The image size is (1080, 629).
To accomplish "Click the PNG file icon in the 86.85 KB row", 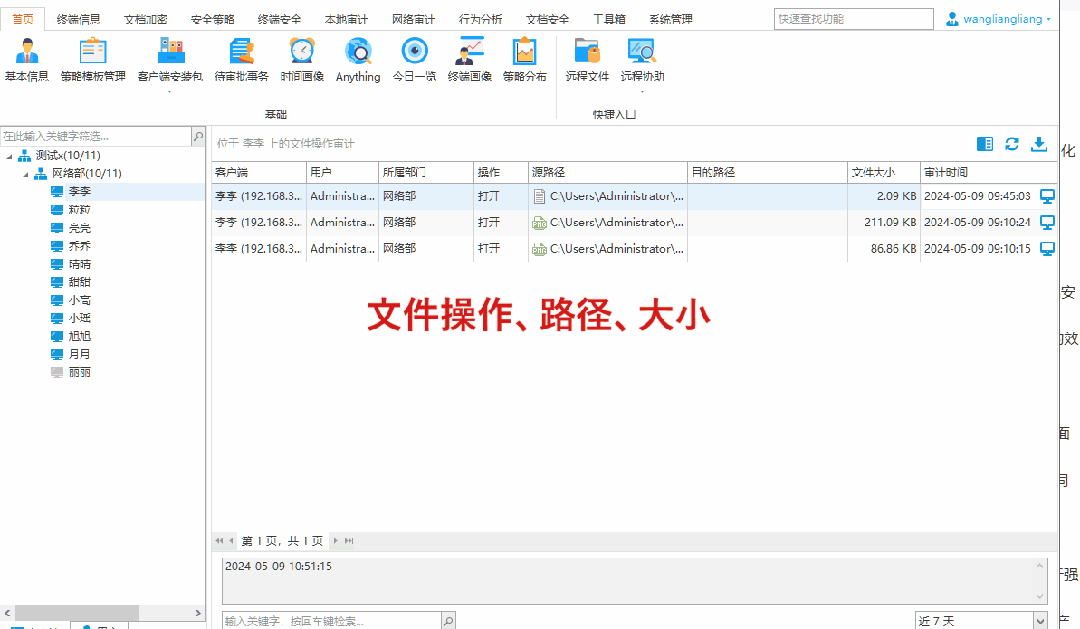I will pyautogui.click(x=539, y=249).
